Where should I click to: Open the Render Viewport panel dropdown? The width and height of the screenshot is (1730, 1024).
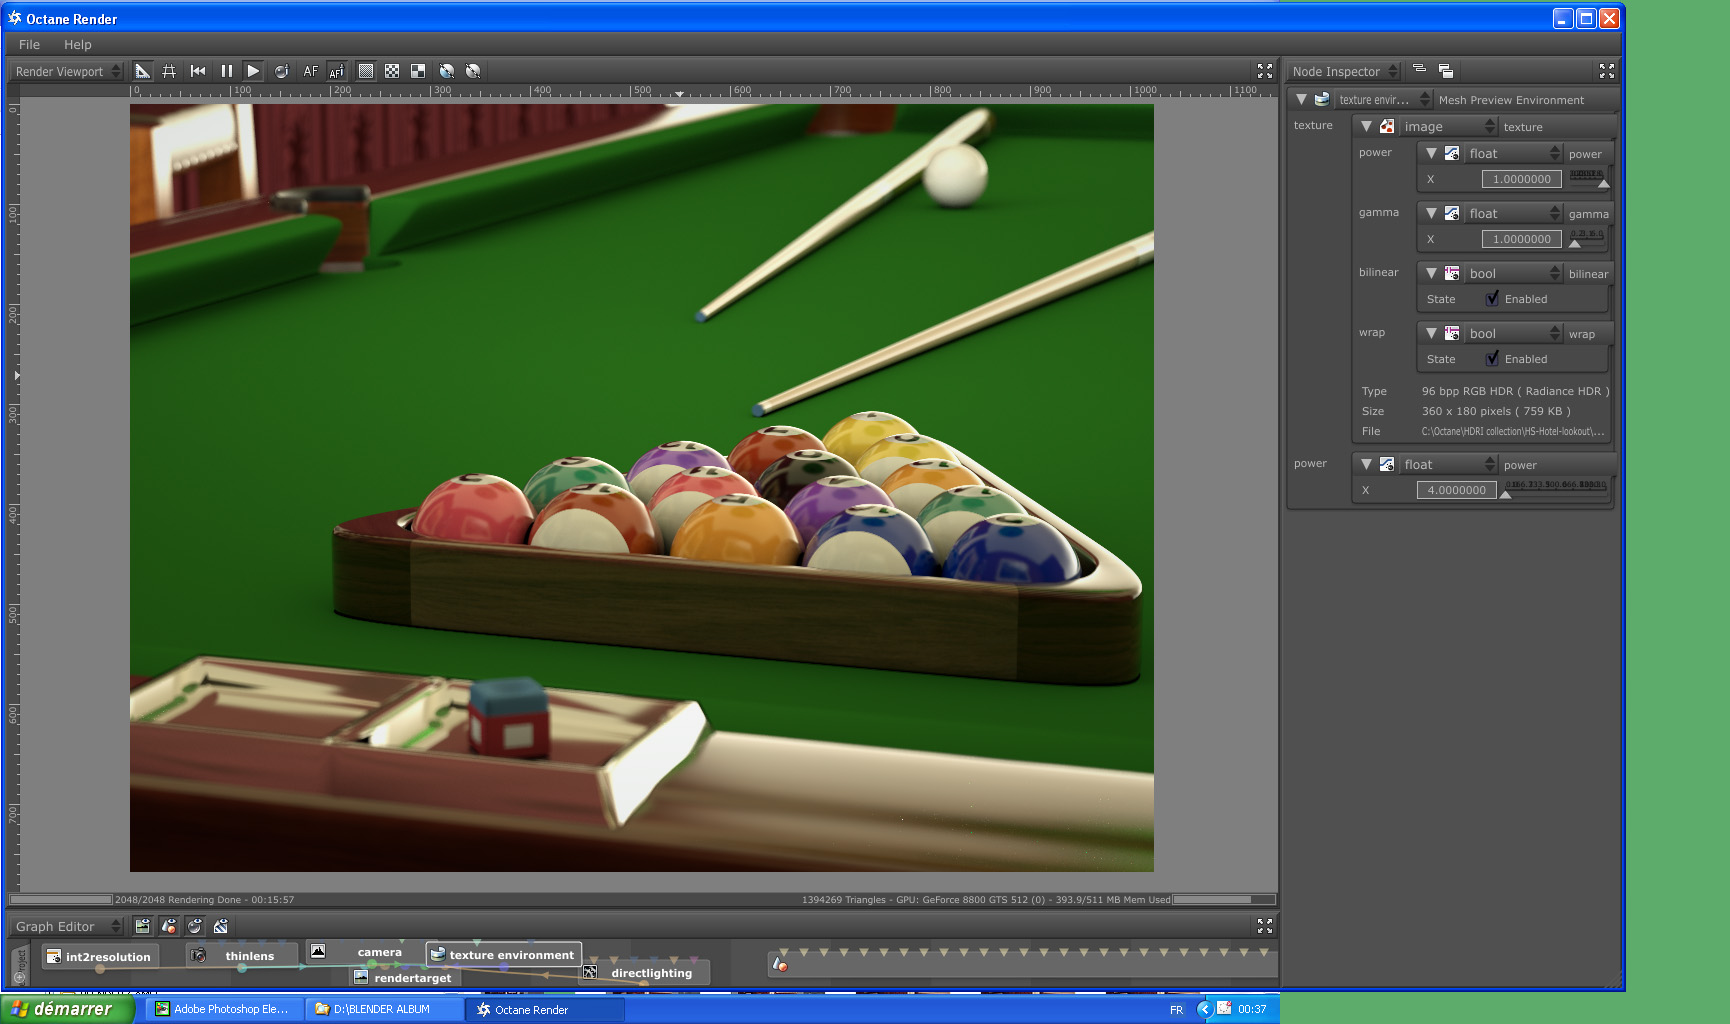click(x=68, y=72)
